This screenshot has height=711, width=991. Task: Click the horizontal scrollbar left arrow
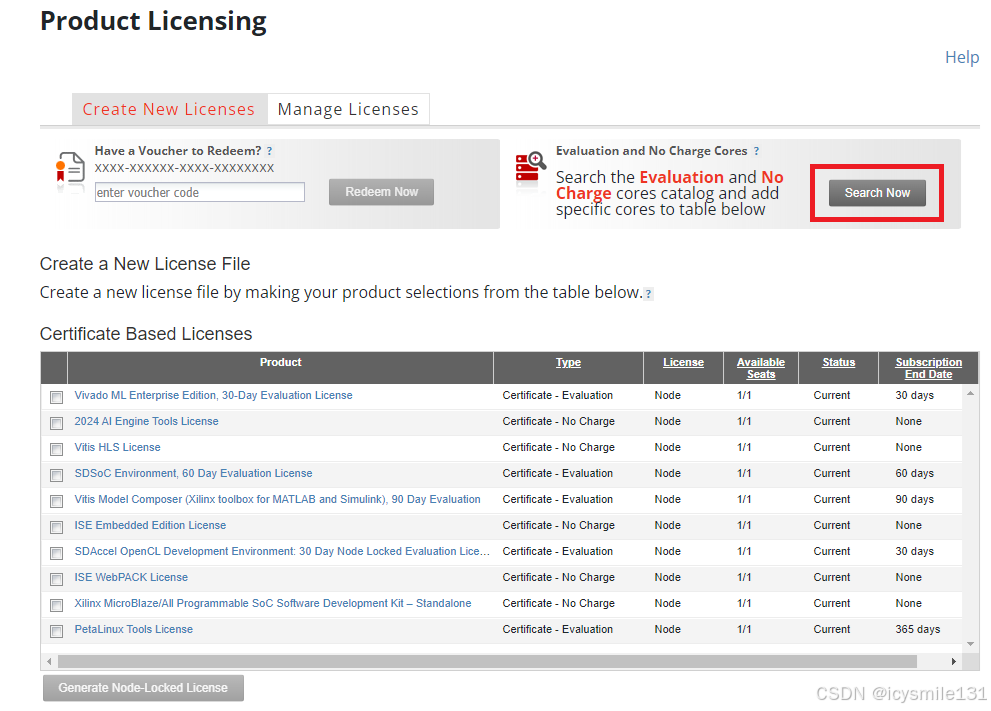click(49, 661)
